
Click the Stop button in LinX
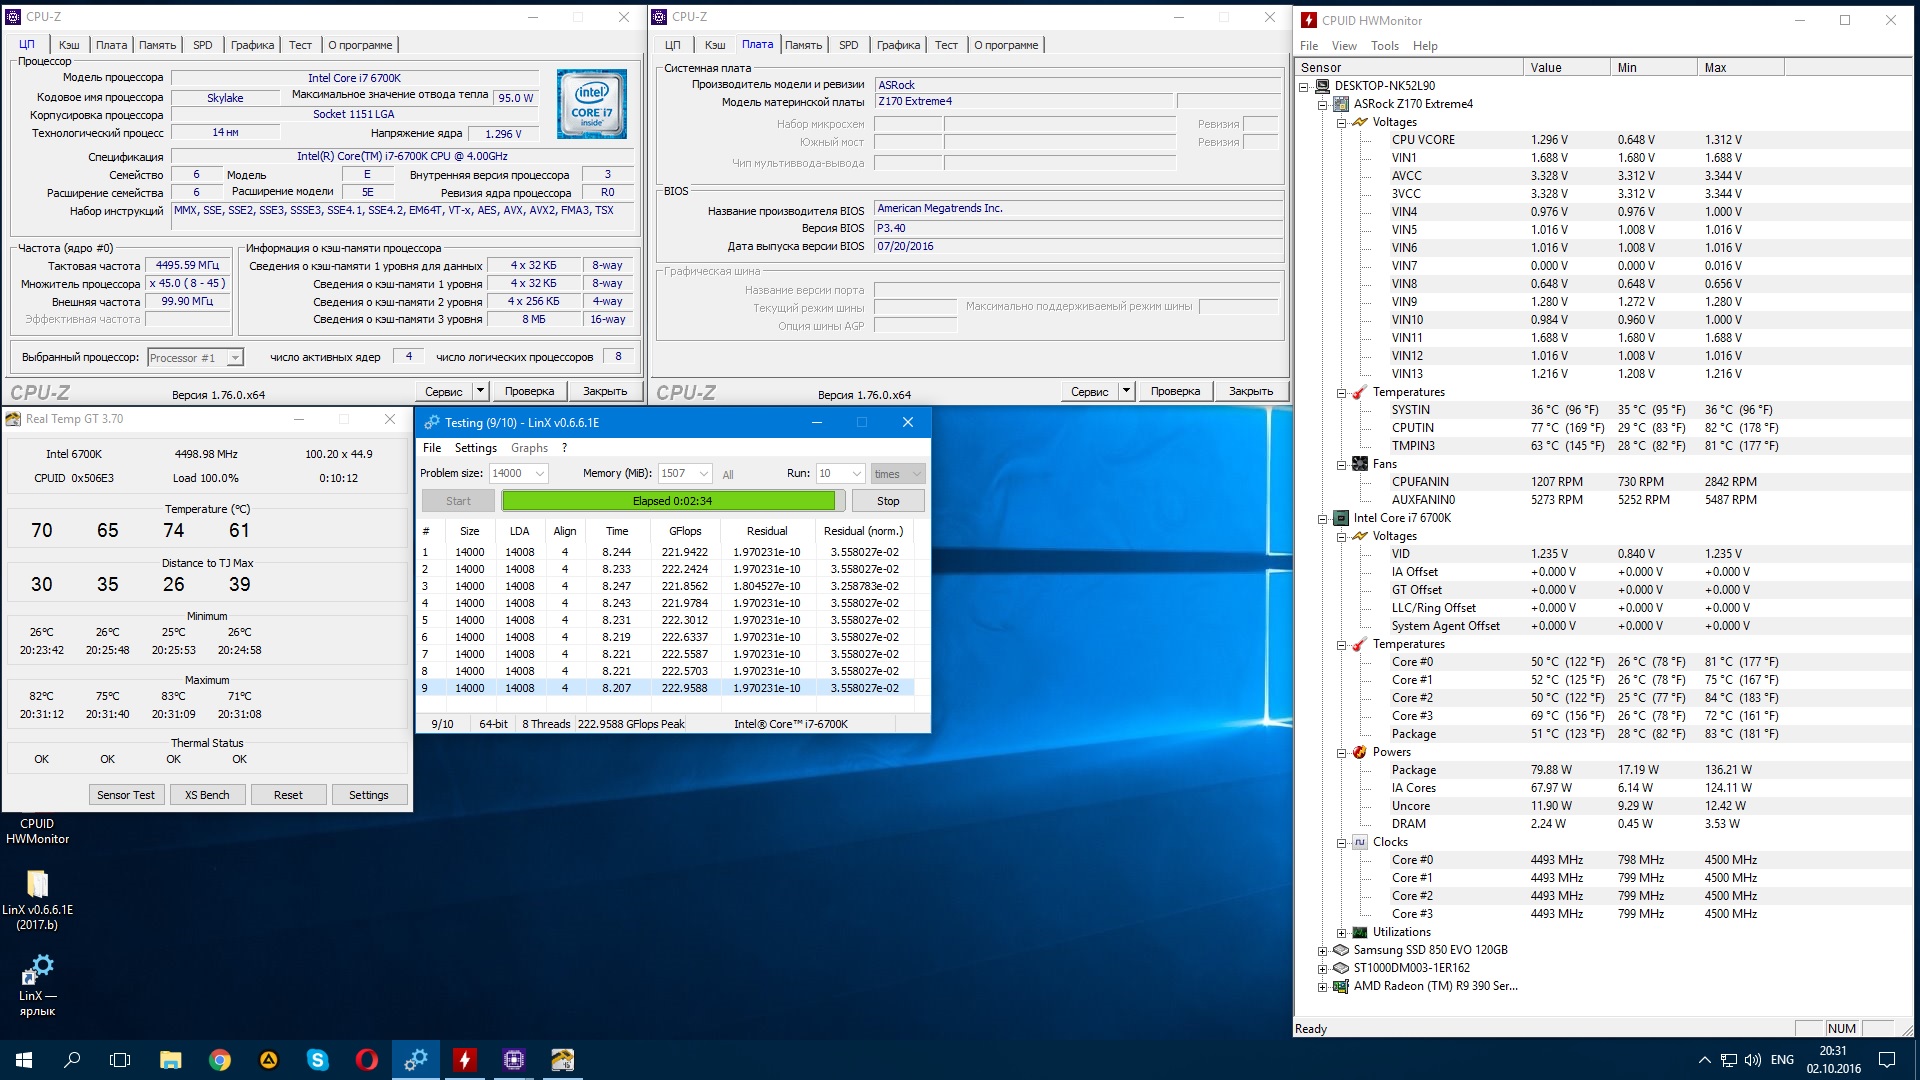[887, 501]
